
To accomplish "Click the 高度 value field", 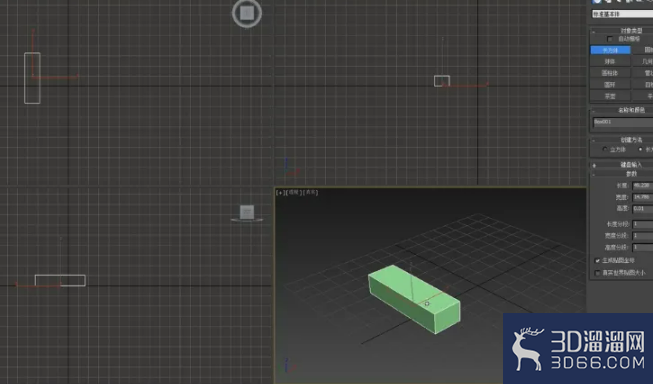I will point(643,209).
